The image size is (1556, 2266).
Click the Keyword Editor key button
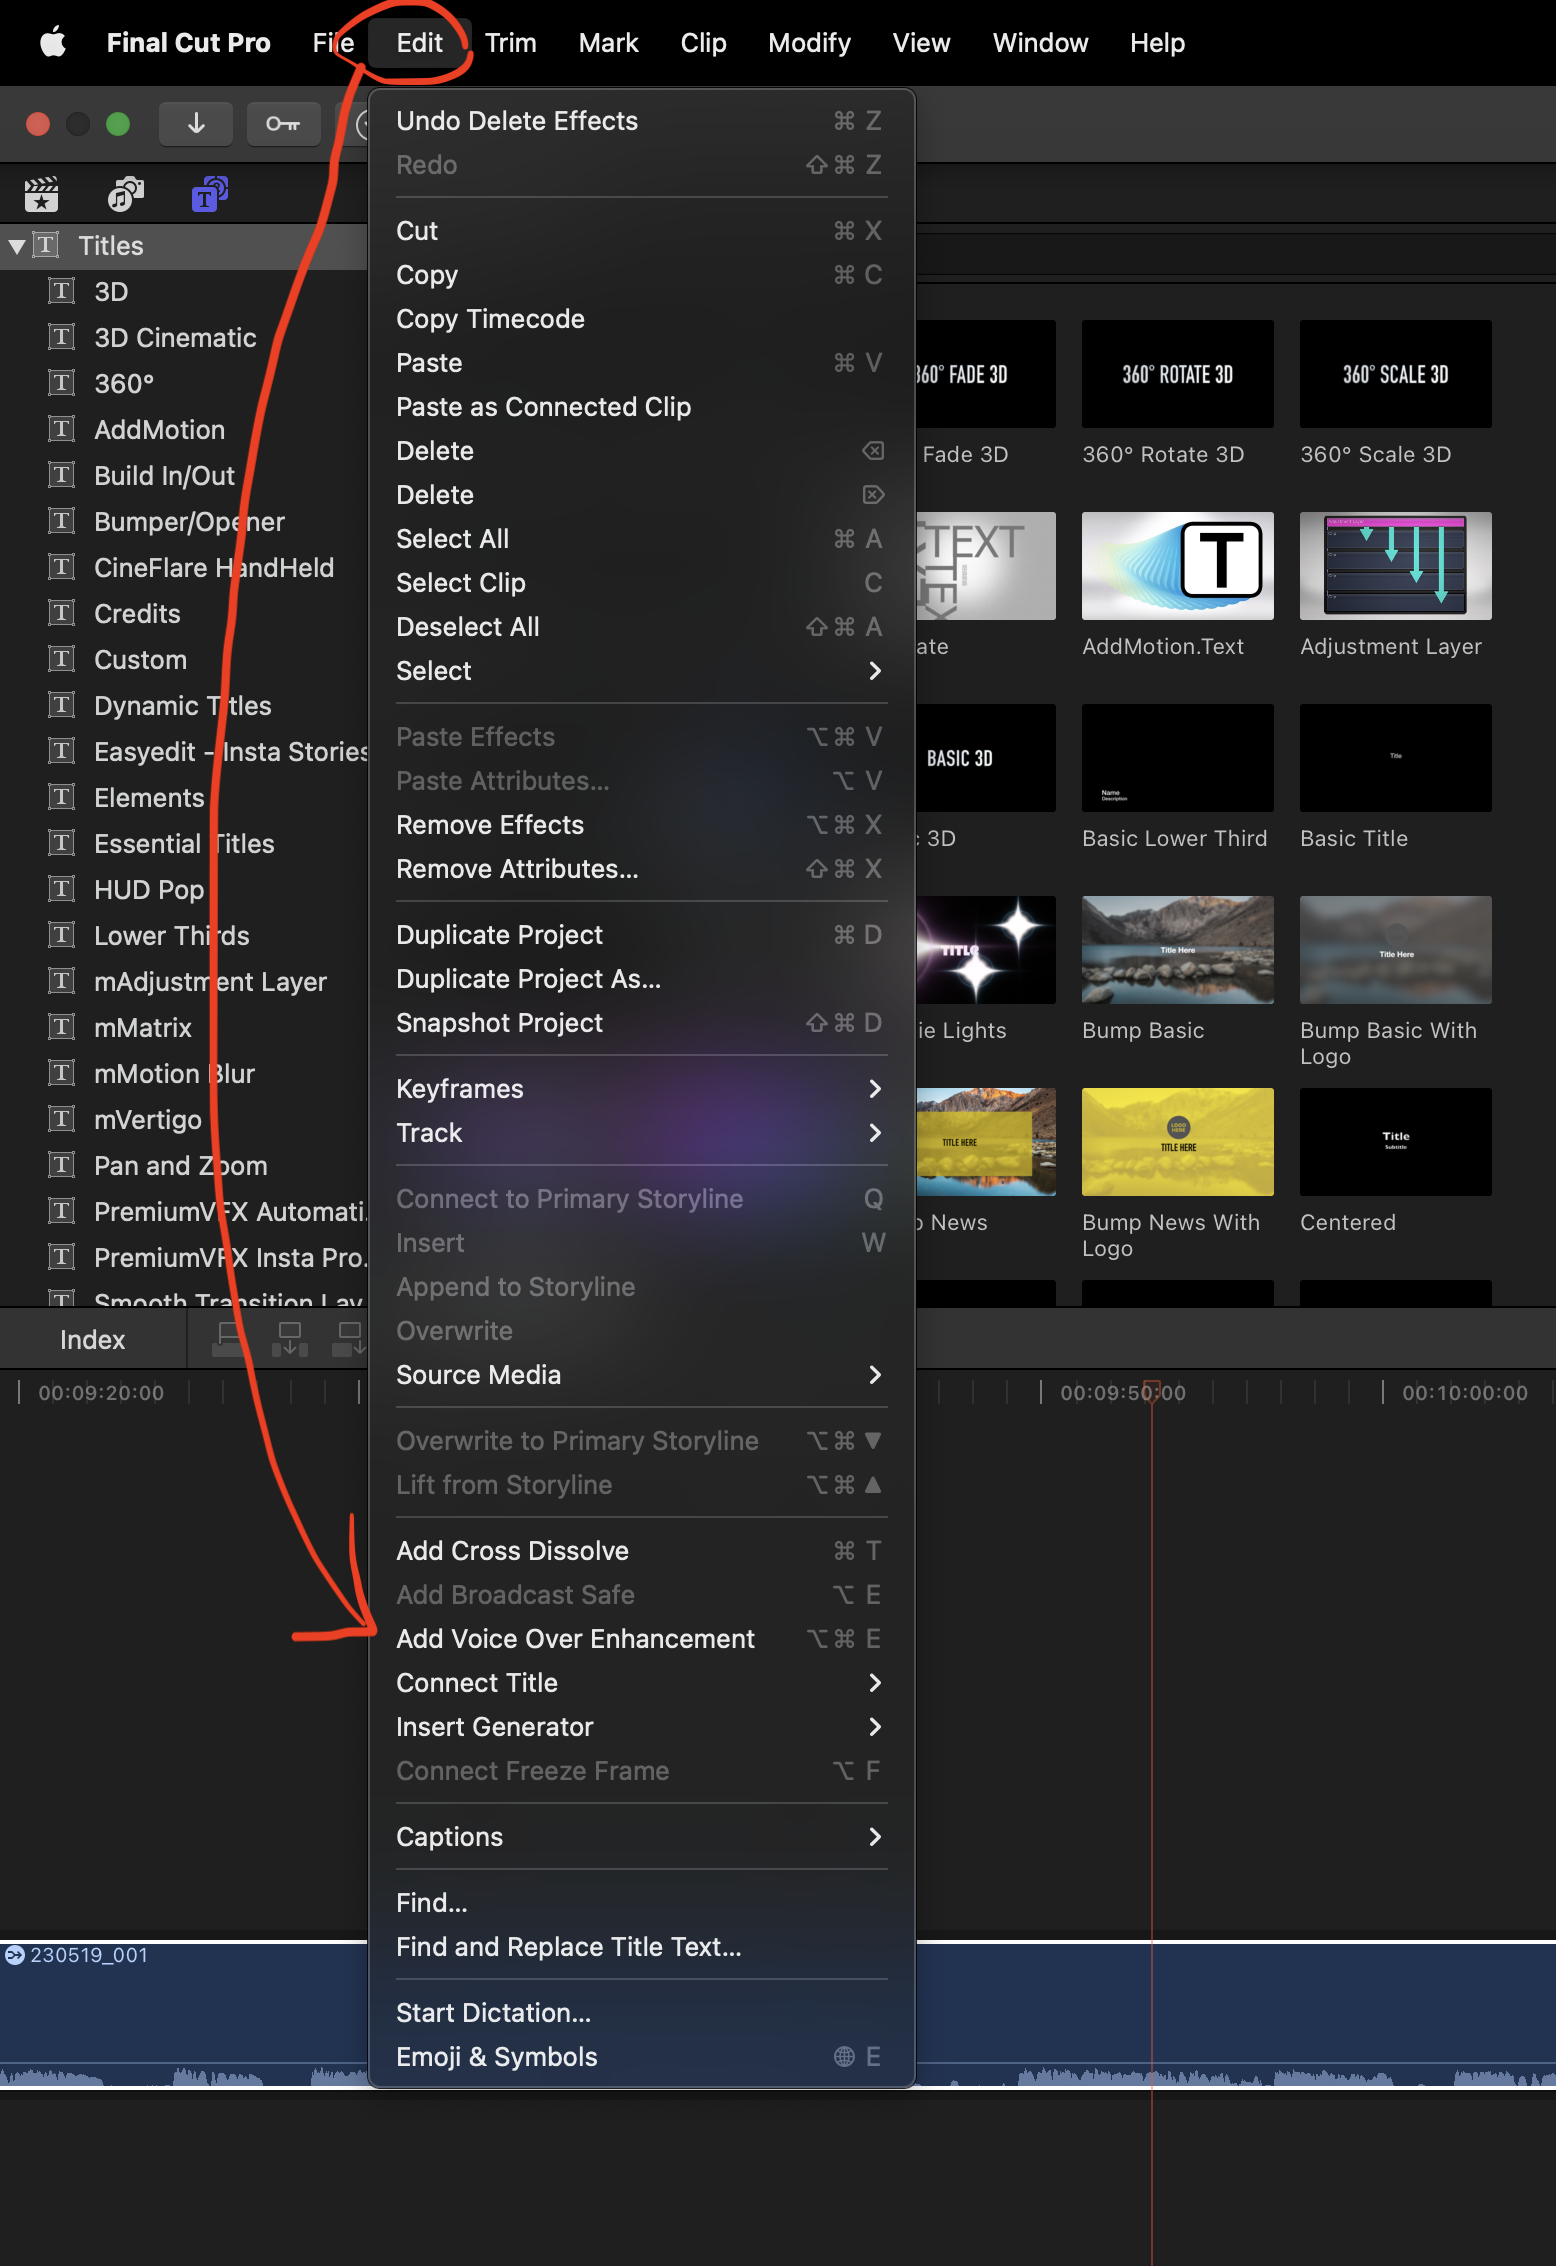(x=283, y=123)
